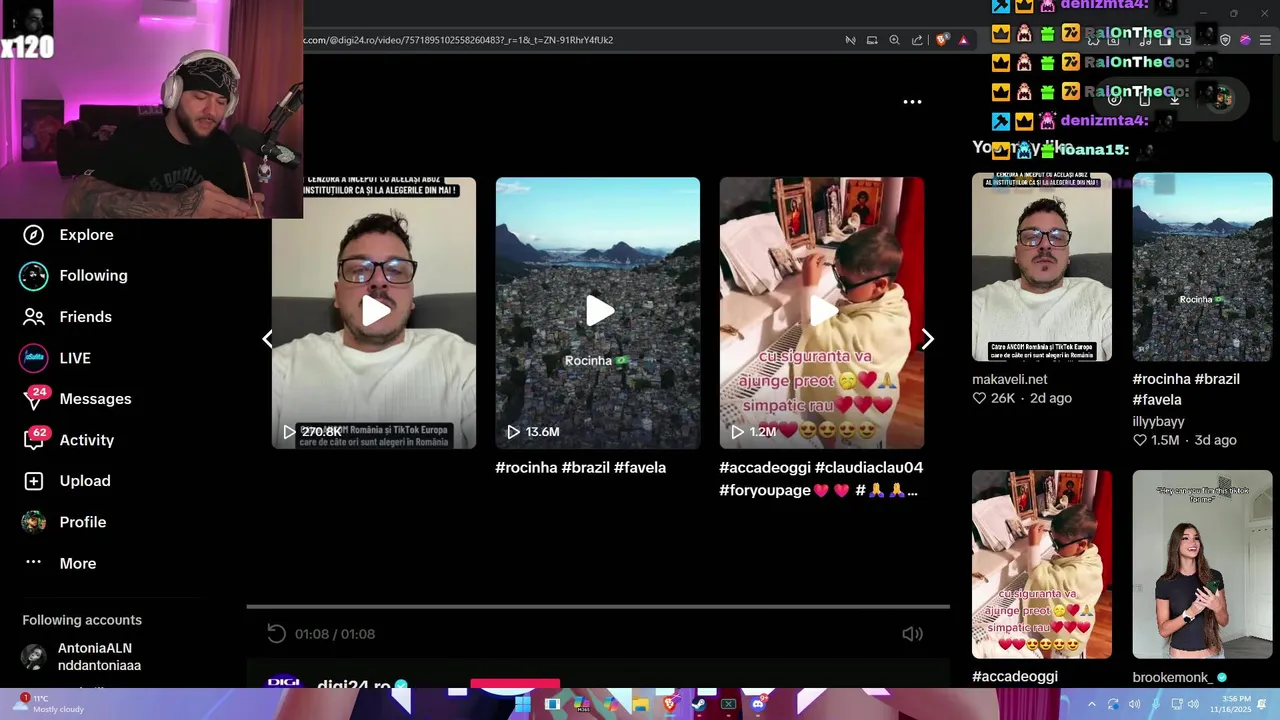
Task: Go to previous carousel videos with left arrow
Action: point(267,339)
